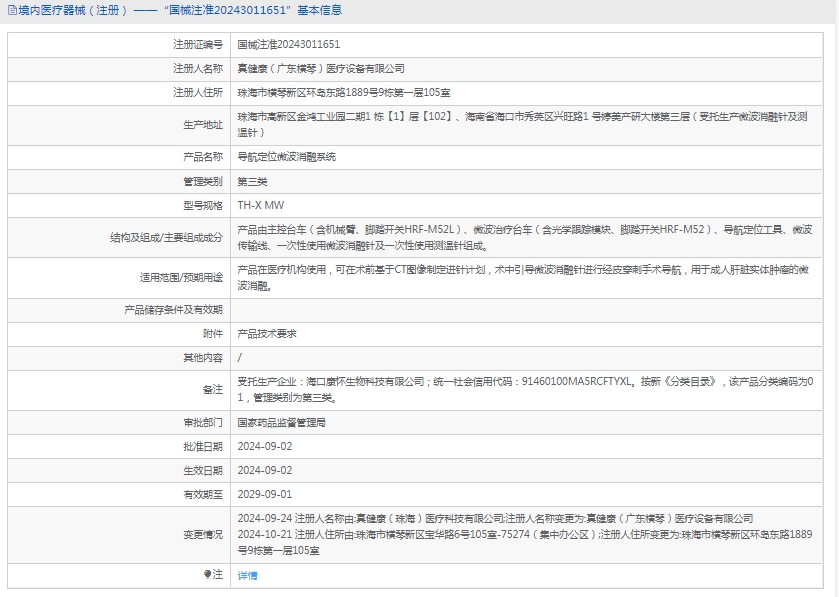Screen dimensions: 839x597
Task: Click the attachment value 产品技术要求
Action: pyautogui.click(x=266, y=333)
